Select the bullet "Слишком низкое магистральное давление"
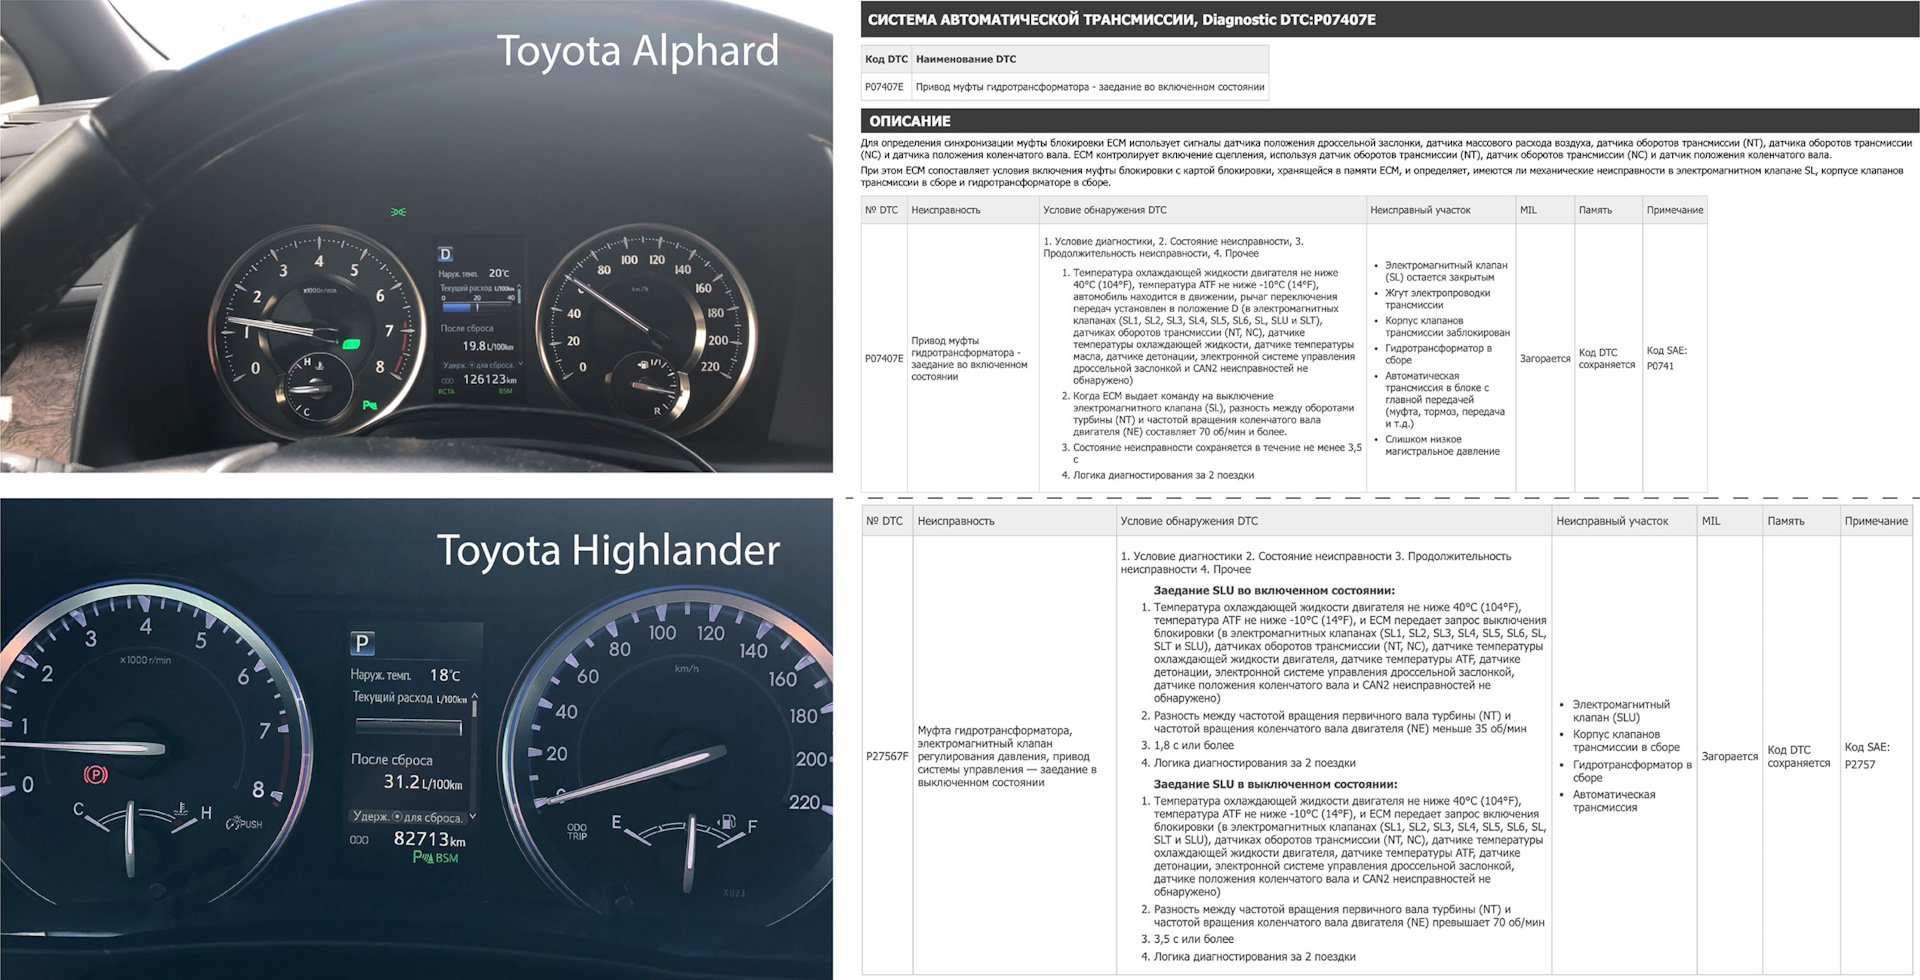This screenshot has height=980, width=1920. point(1442,445)
